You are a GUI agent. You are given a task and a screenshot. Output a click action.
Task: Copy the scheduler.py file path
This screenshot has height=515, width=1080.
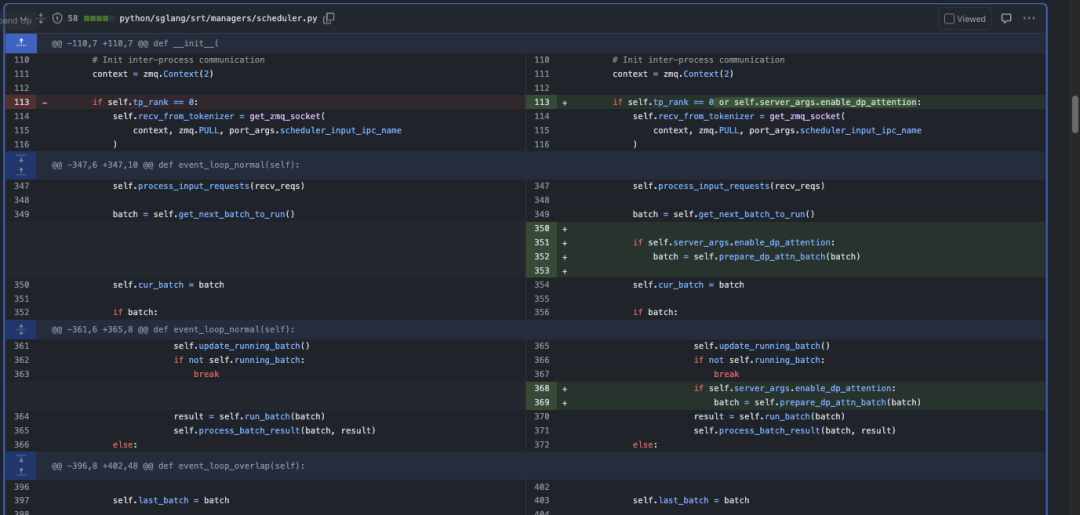coord(329,18)
